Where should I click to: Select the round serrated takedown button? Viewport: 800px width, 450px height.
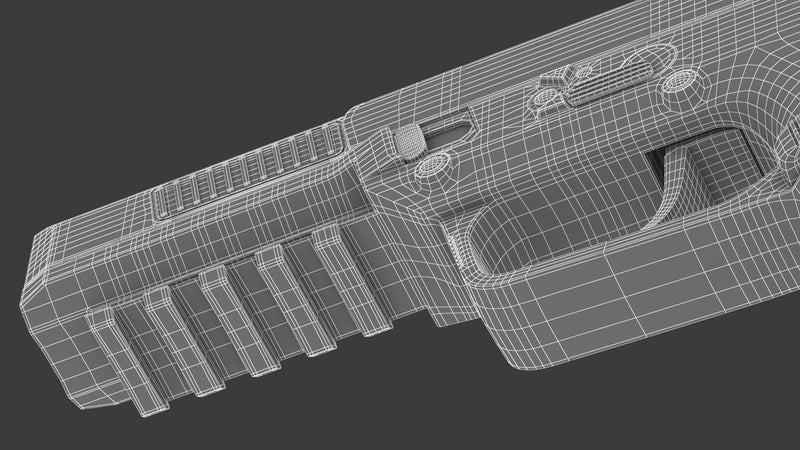point(408,139)
